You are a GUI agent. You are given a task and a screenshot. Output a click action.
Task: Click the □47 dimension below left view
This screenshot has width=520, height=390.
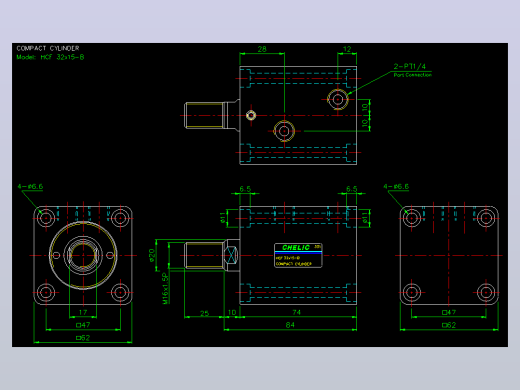click(x=83, y=325)
